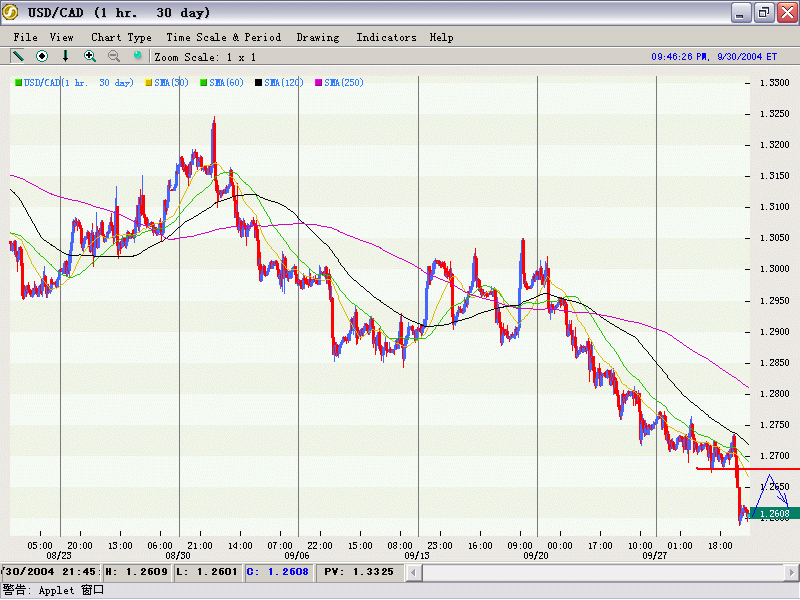Open the Drawing menu
This screenshot has width=800, height=600.
(x=318, y=37)
